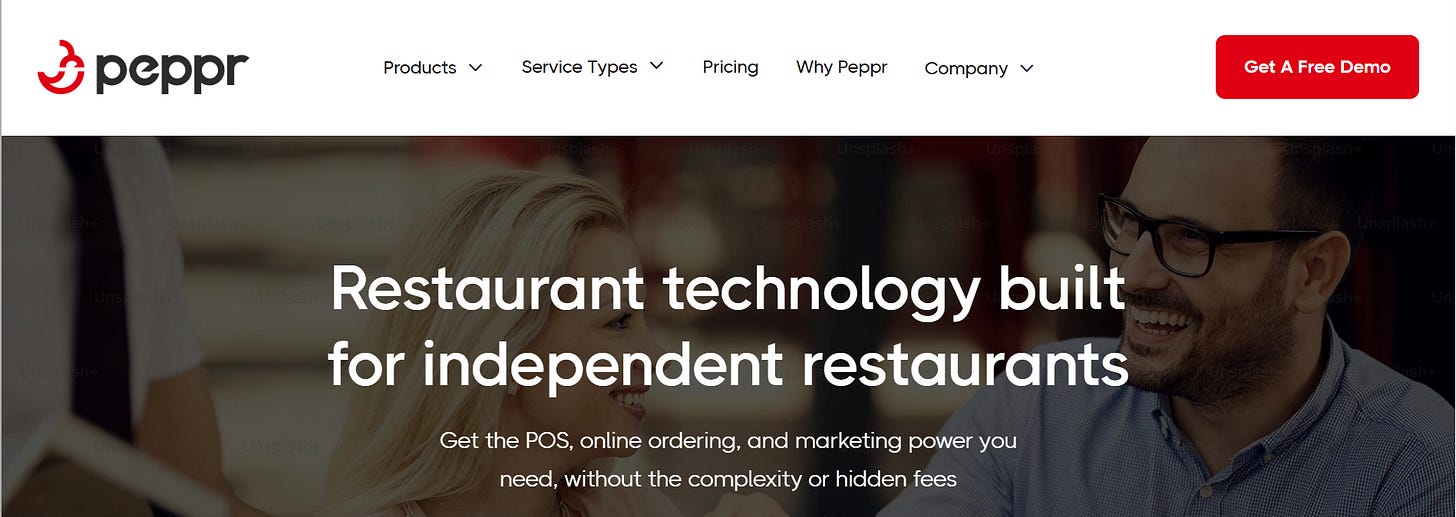Click the man's black glasses in hero photo

(x=1200, y=233)
